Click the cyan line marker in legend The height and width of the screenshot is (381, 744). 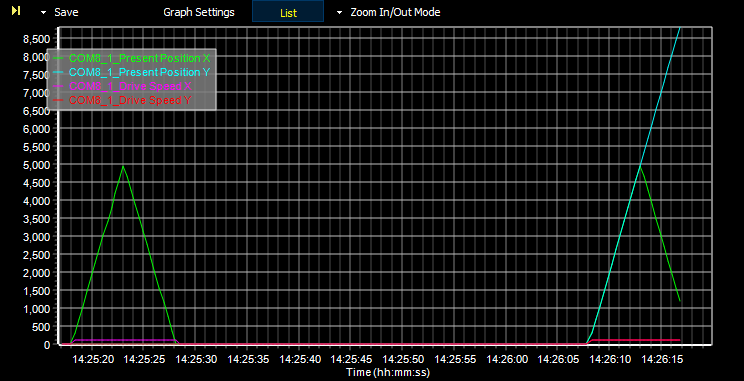59,72
